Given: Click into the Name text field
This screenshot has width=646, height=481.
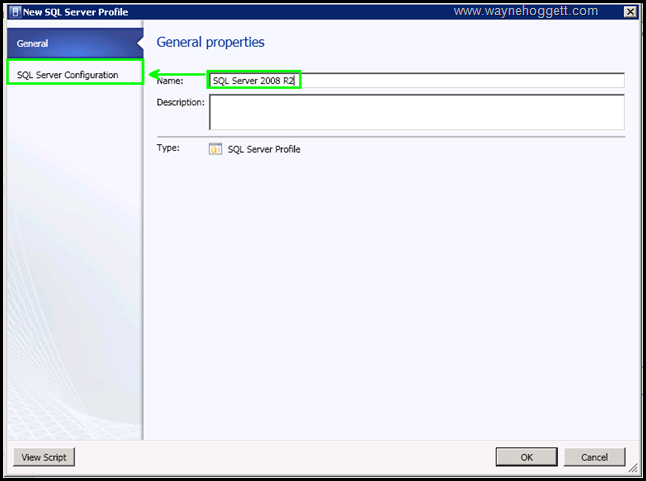Looking at the screenshot, I should (x=417, y=80).
